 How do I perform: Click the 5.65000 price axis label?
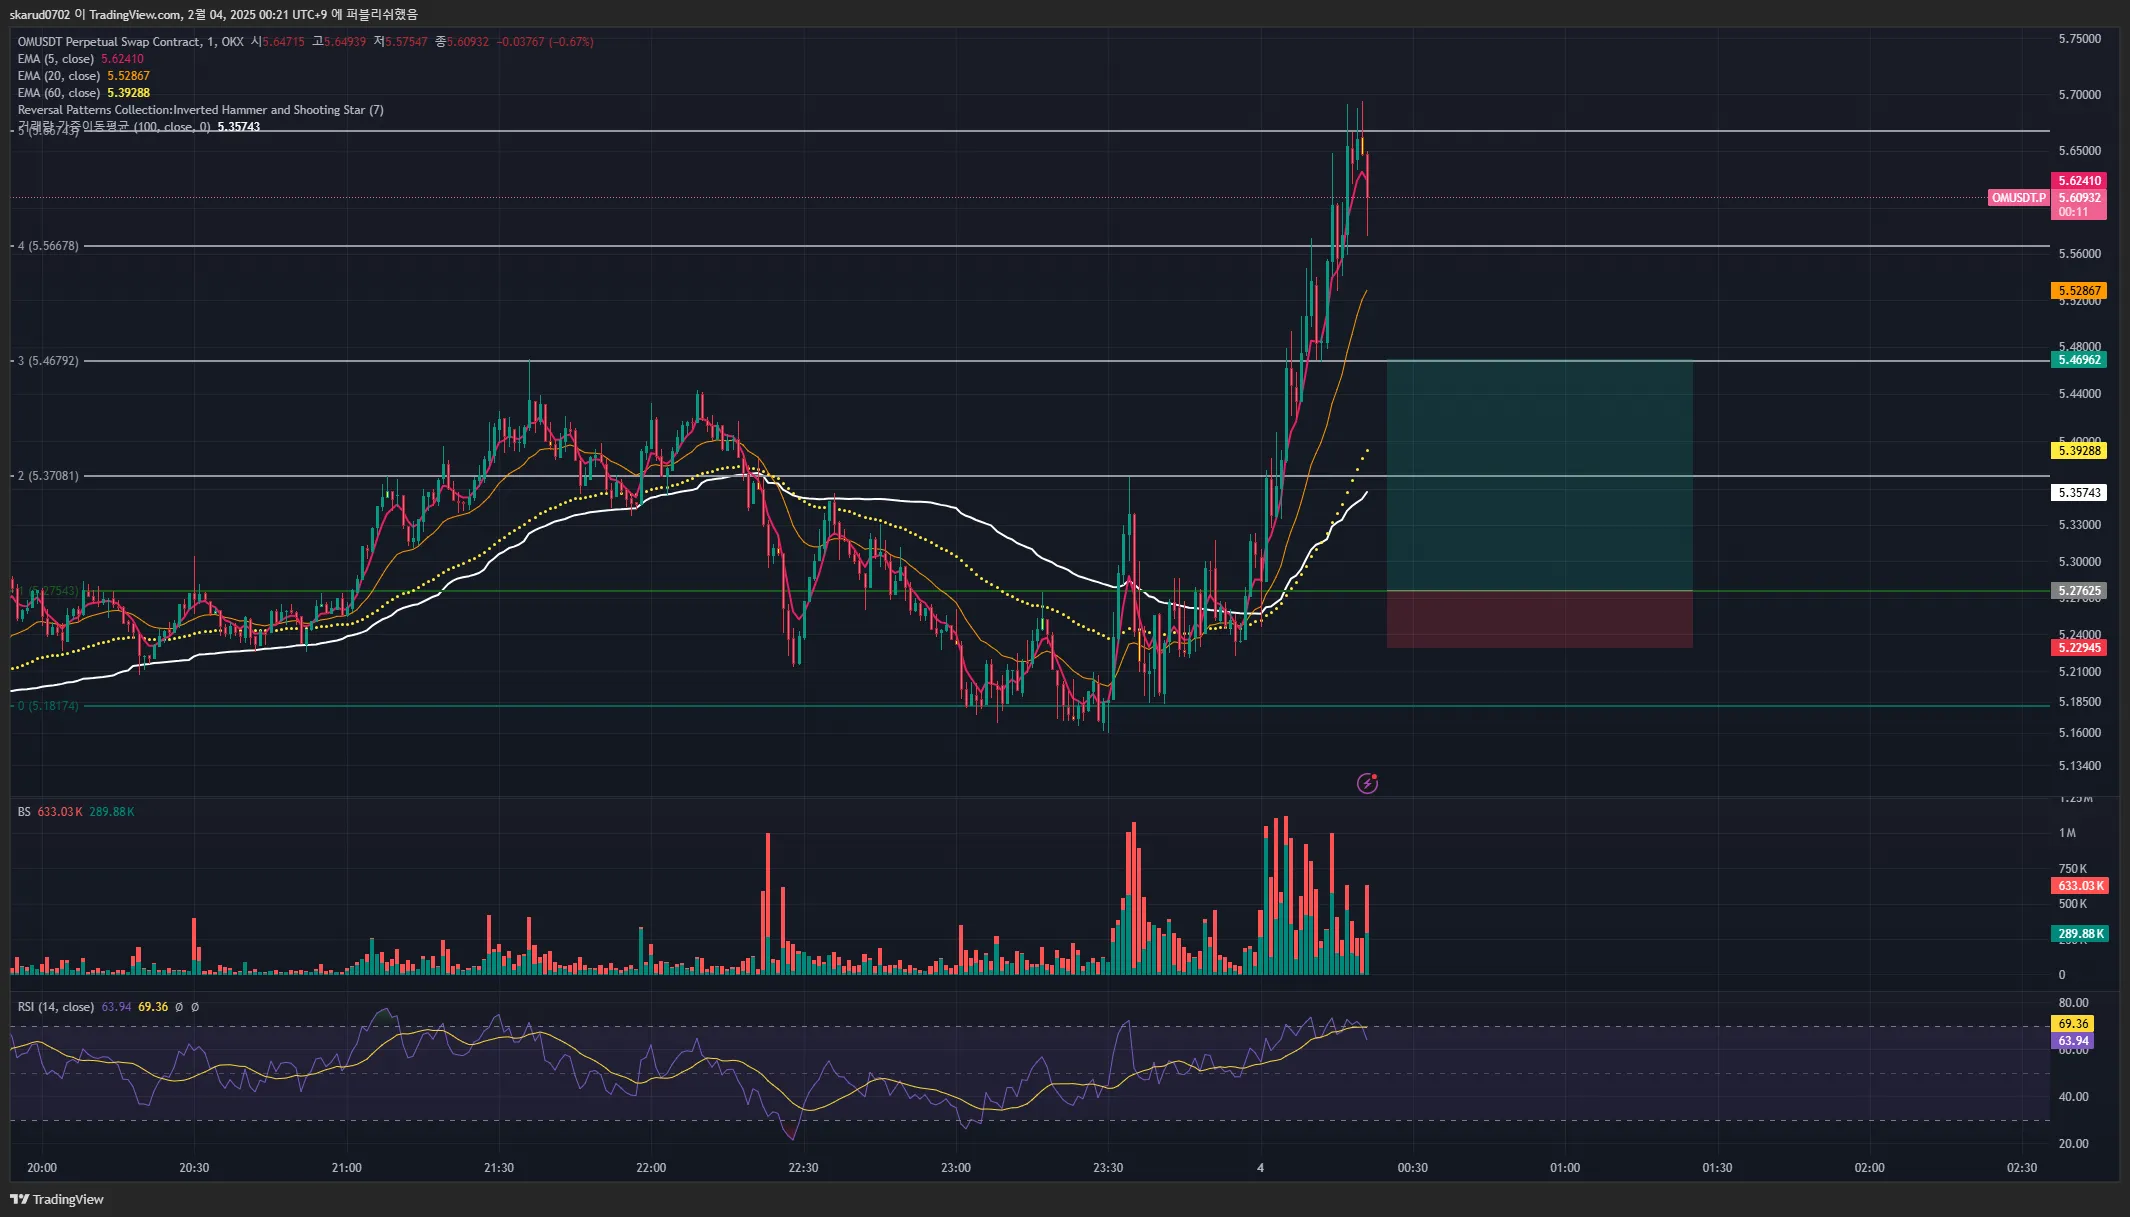[x=2080, y=151]
